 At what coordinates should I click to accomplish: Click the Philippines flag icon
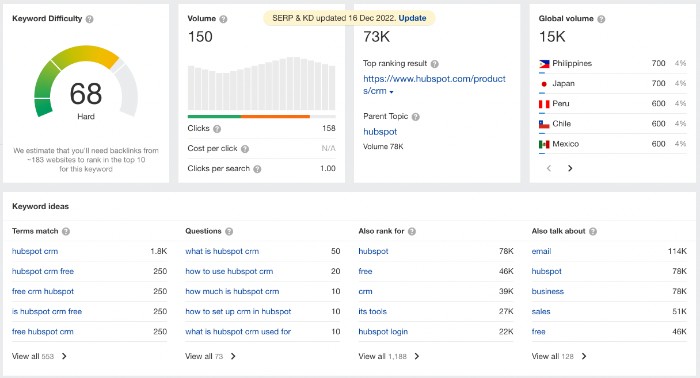click(544, 64)
